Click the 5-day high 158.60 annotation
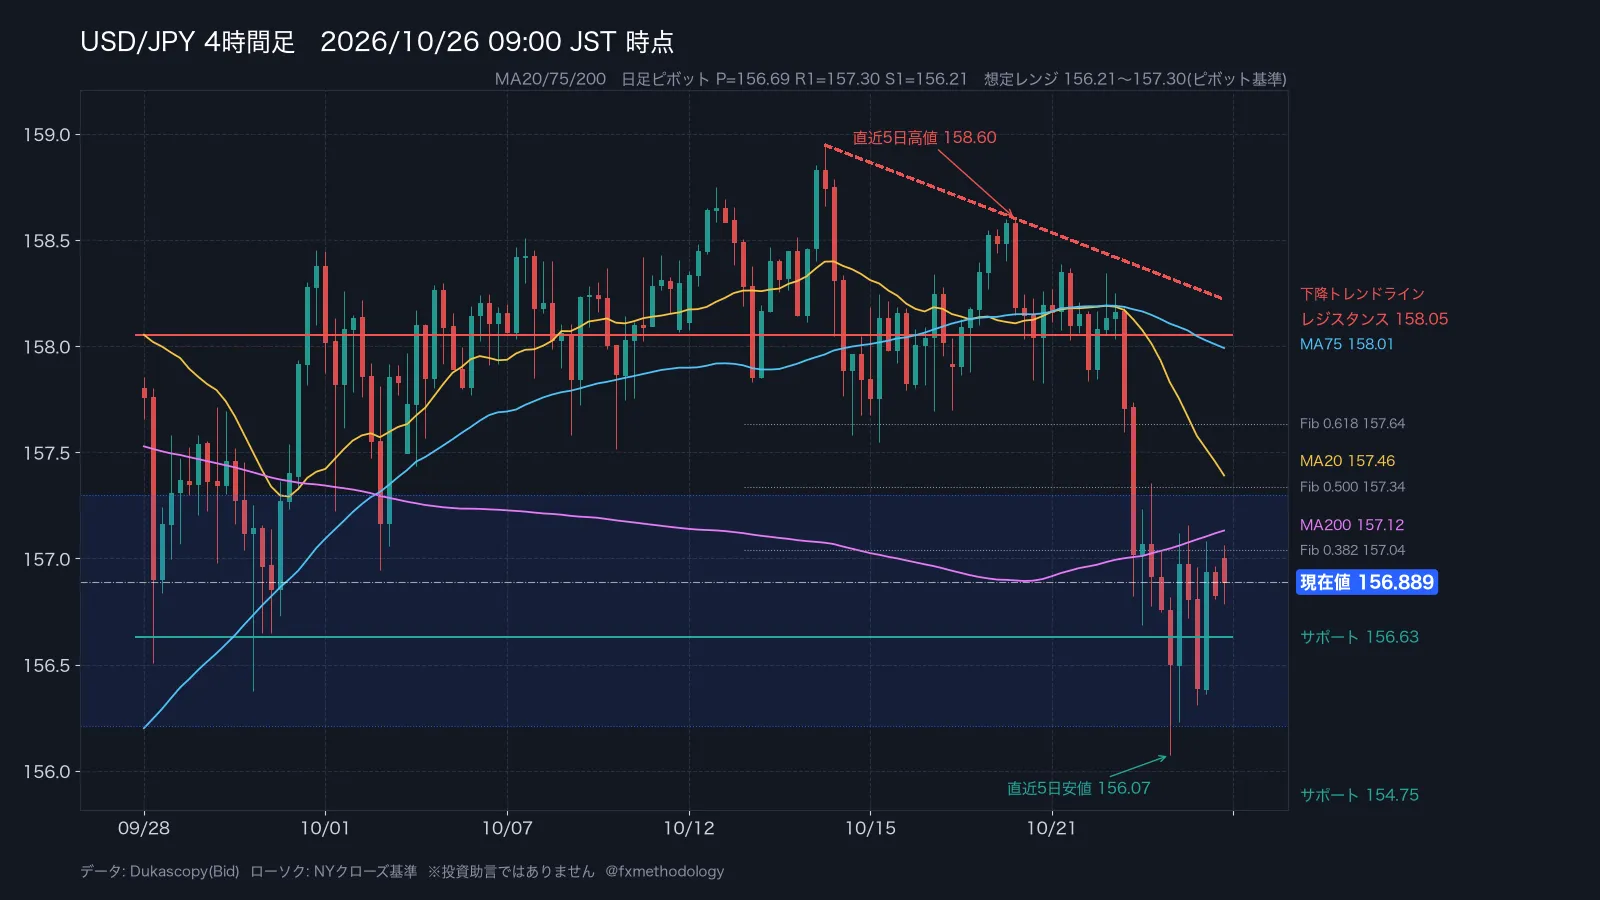This screenshot has width=1600, height=900. [x=924, y=138]
